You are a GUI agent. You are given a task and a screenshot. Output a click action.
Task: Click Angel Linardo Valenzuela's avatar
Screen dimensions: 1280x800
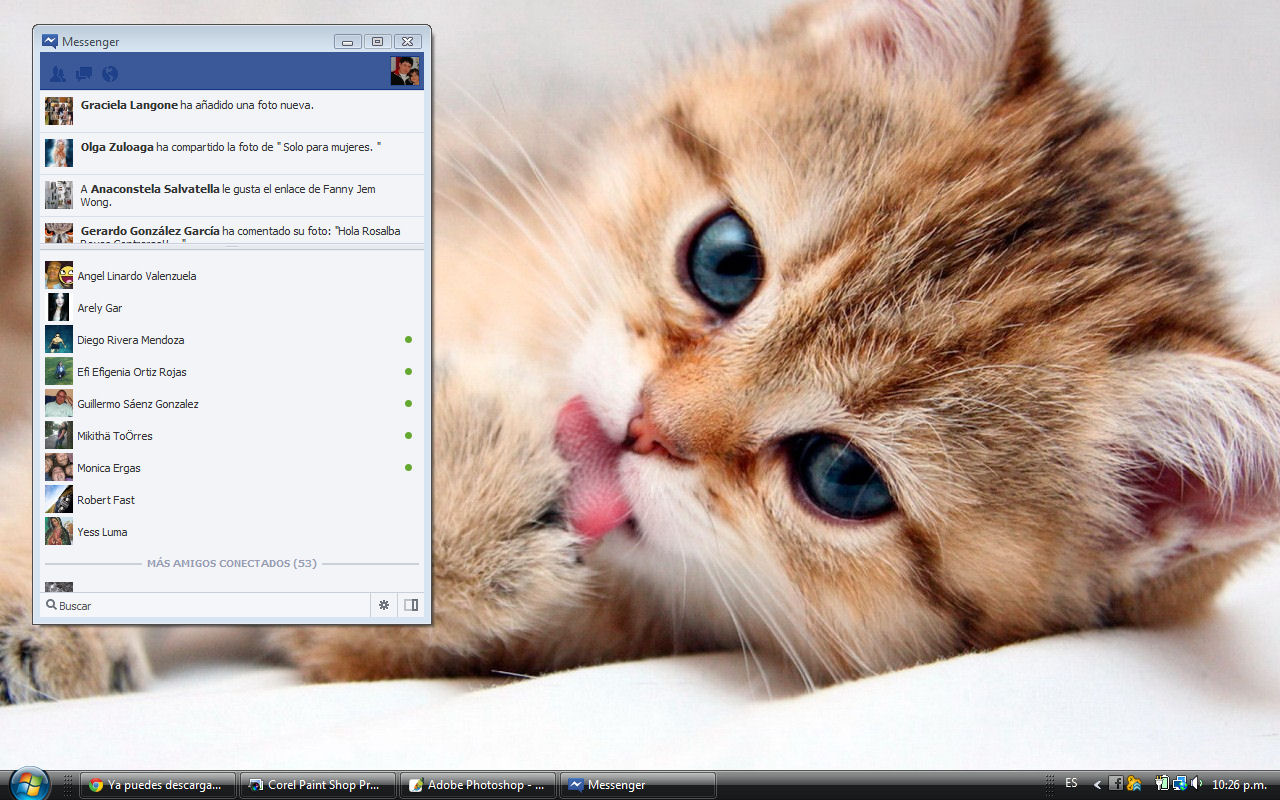point(59,275)
